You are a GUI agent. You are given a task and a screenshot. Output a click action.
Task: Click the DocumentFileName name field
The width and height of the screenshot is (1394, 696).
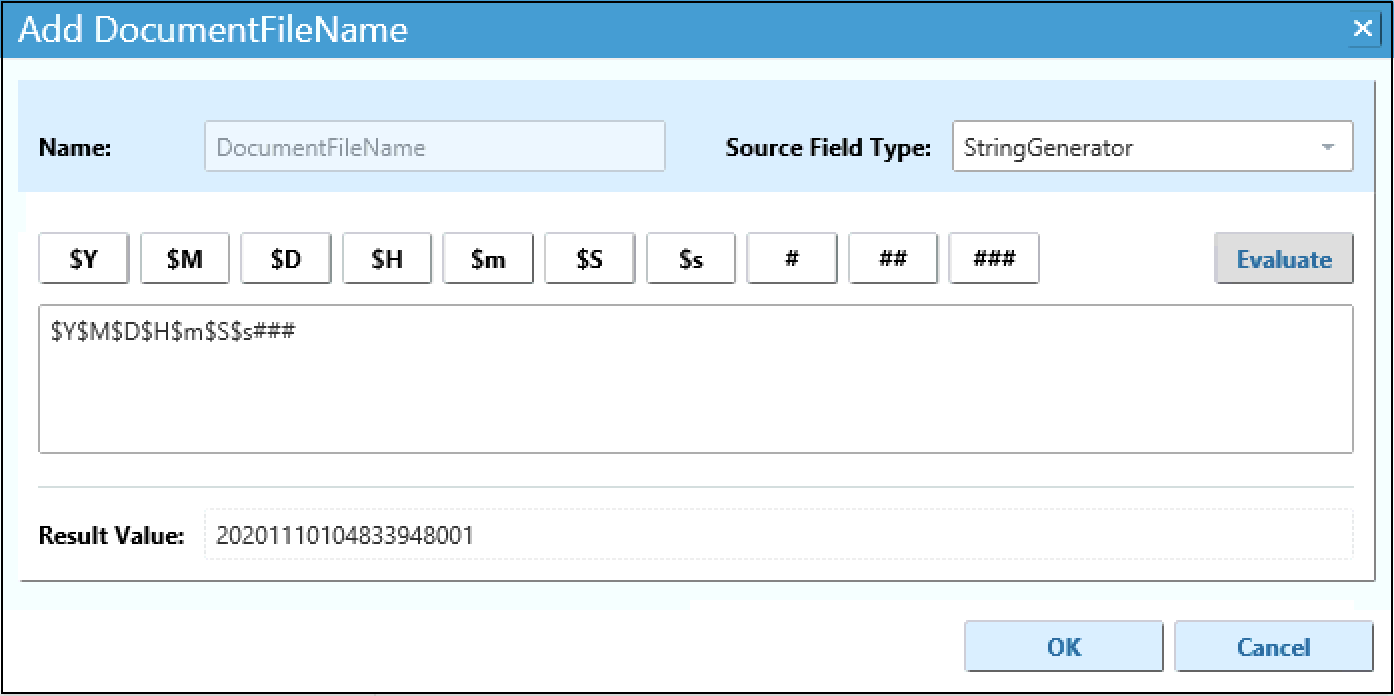point(434,147)
